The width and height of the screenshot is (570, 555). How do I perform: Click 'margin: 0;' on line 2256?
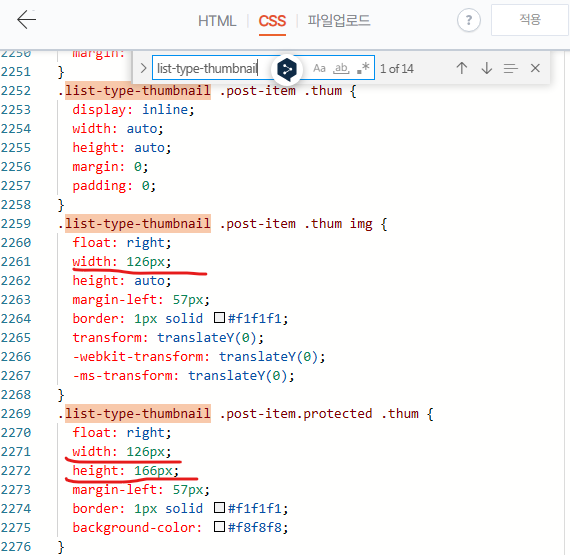[x=110, y=166]
